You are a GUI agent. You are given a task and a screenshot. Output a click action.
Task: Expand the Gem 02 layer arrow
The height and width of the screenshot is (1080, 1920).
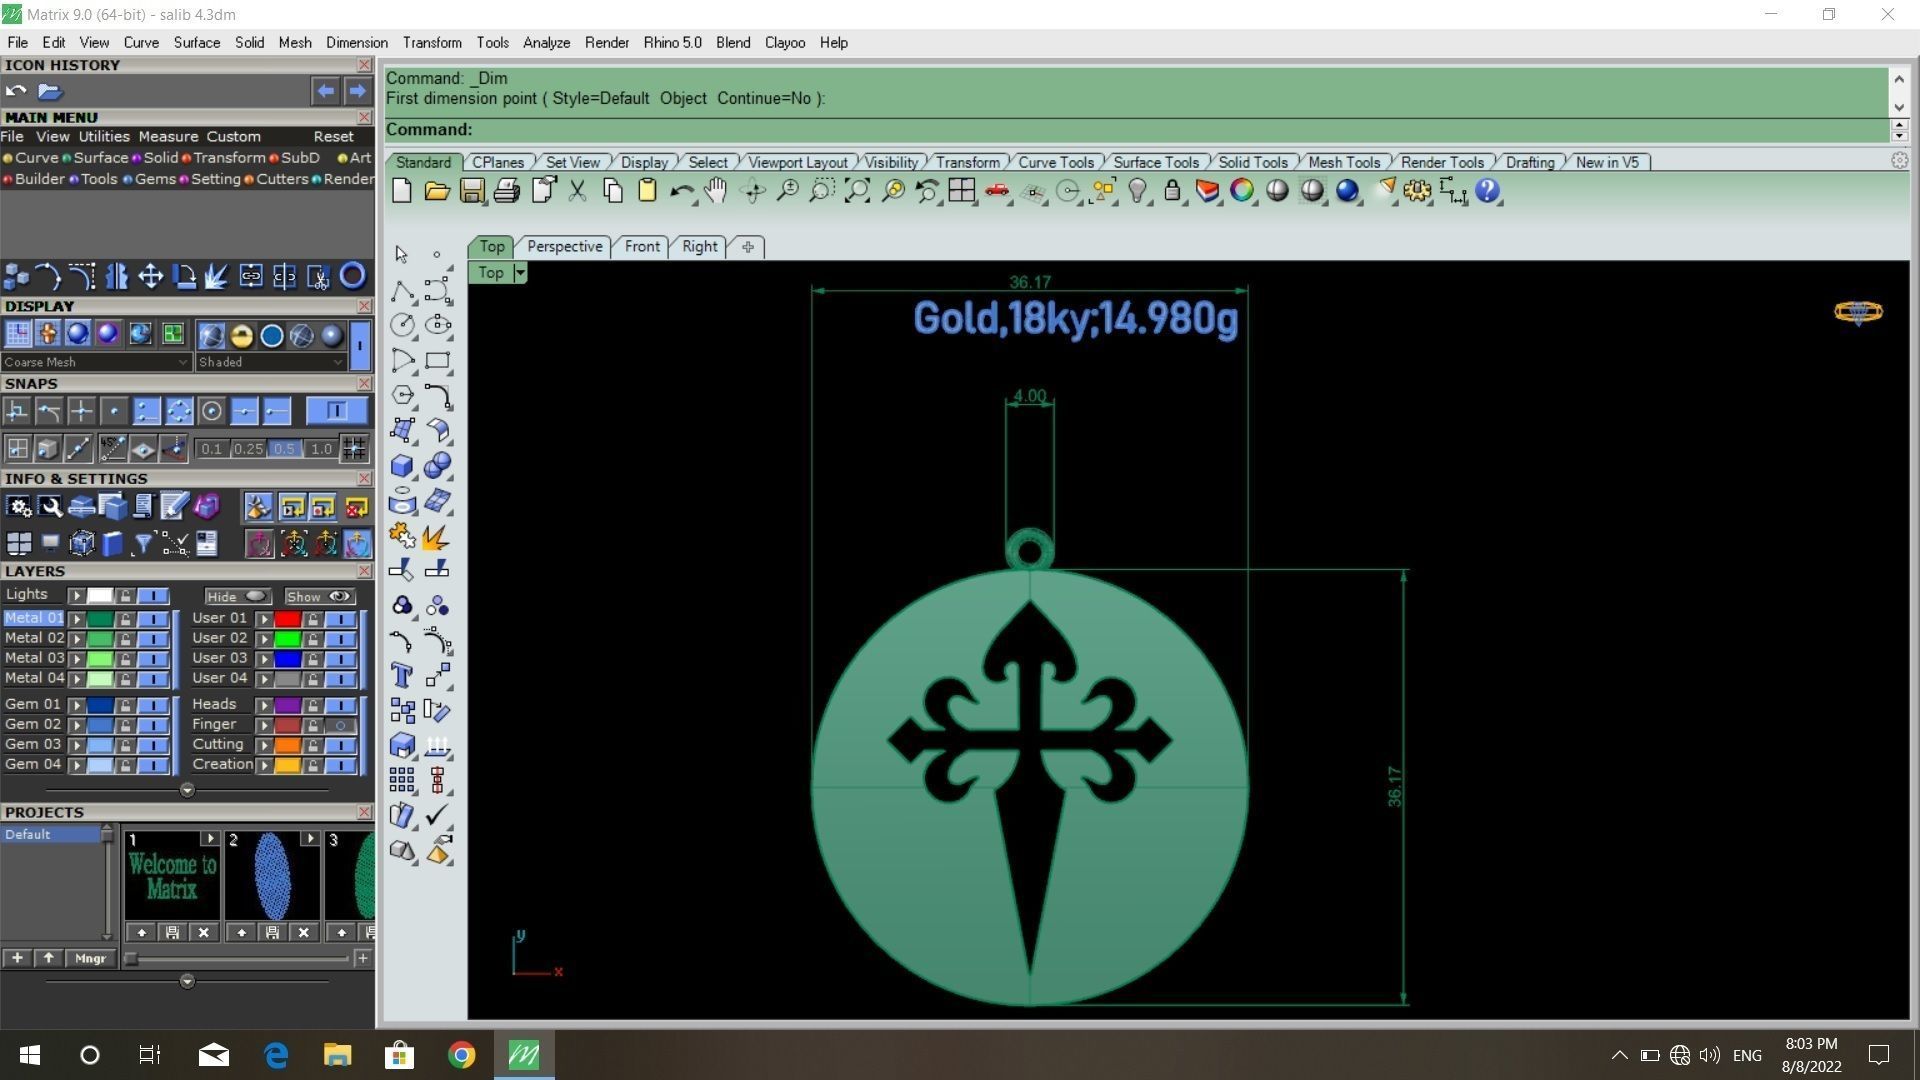pos(77,725)
